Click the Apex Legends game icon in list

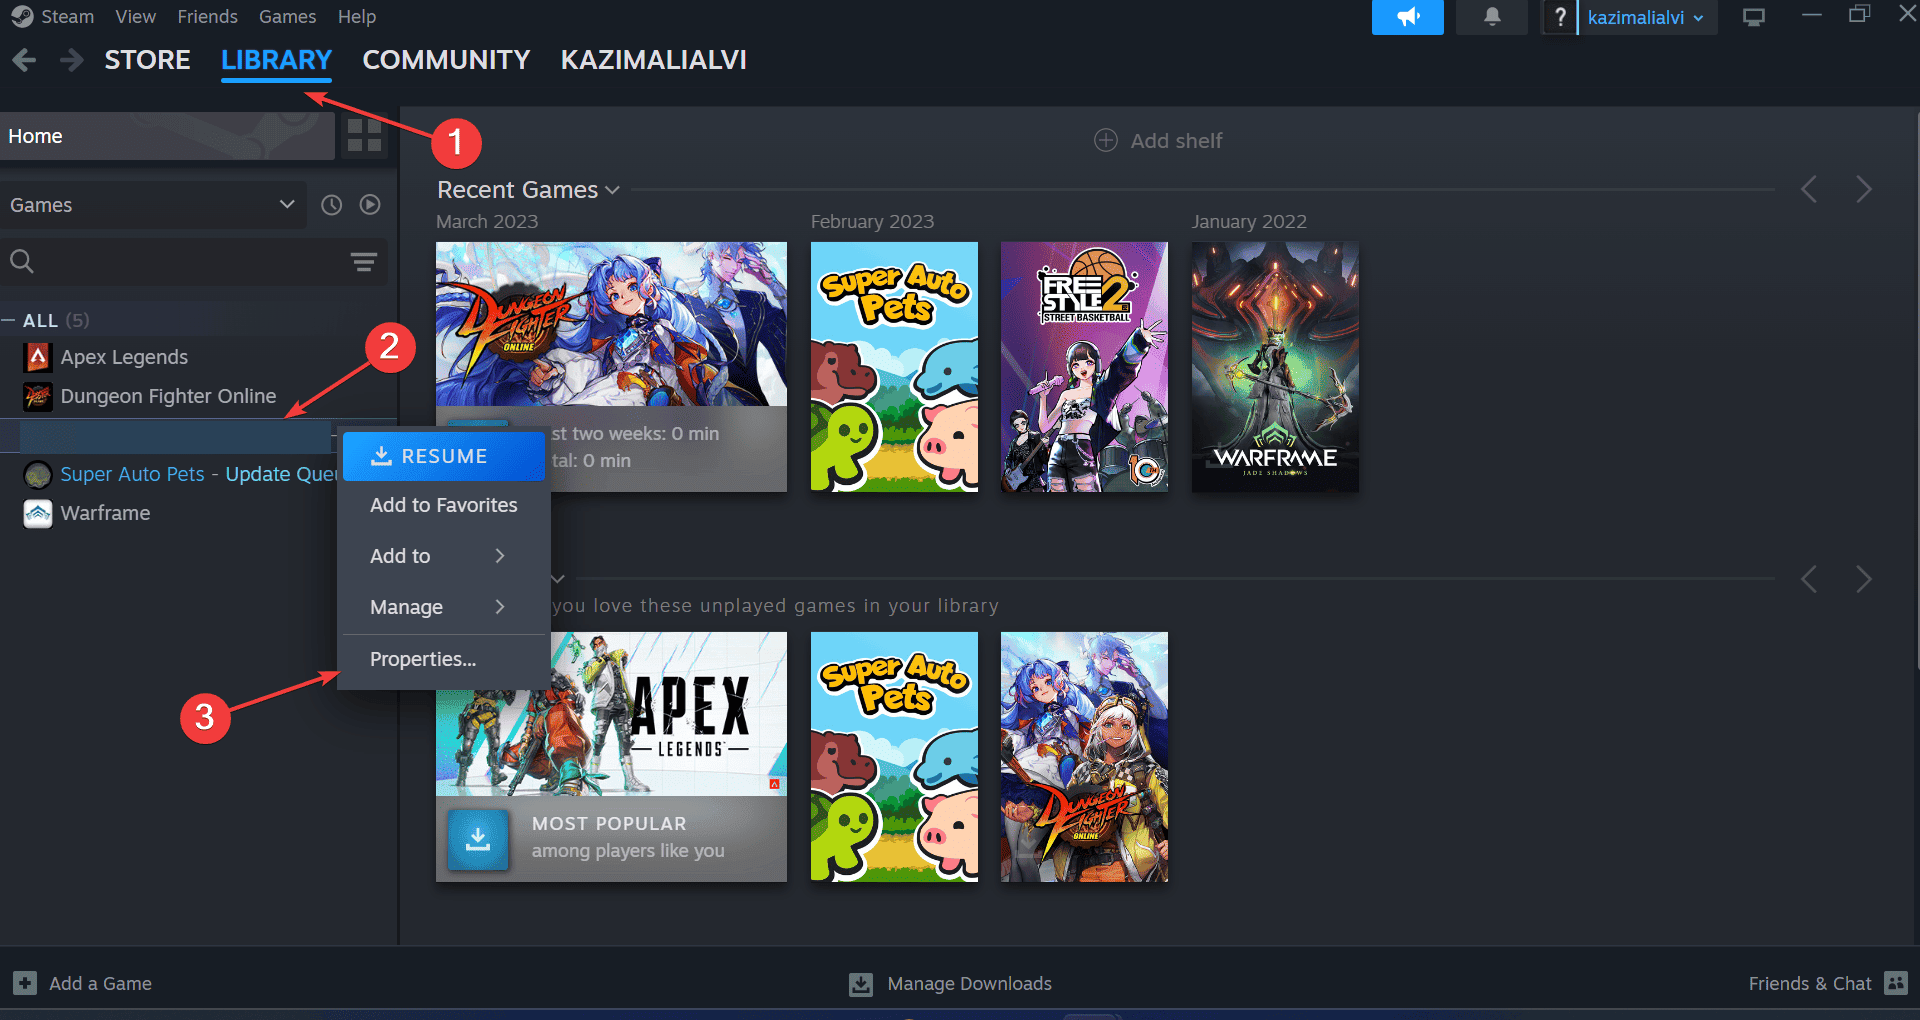pyautogui.click(x=38, y=357)
